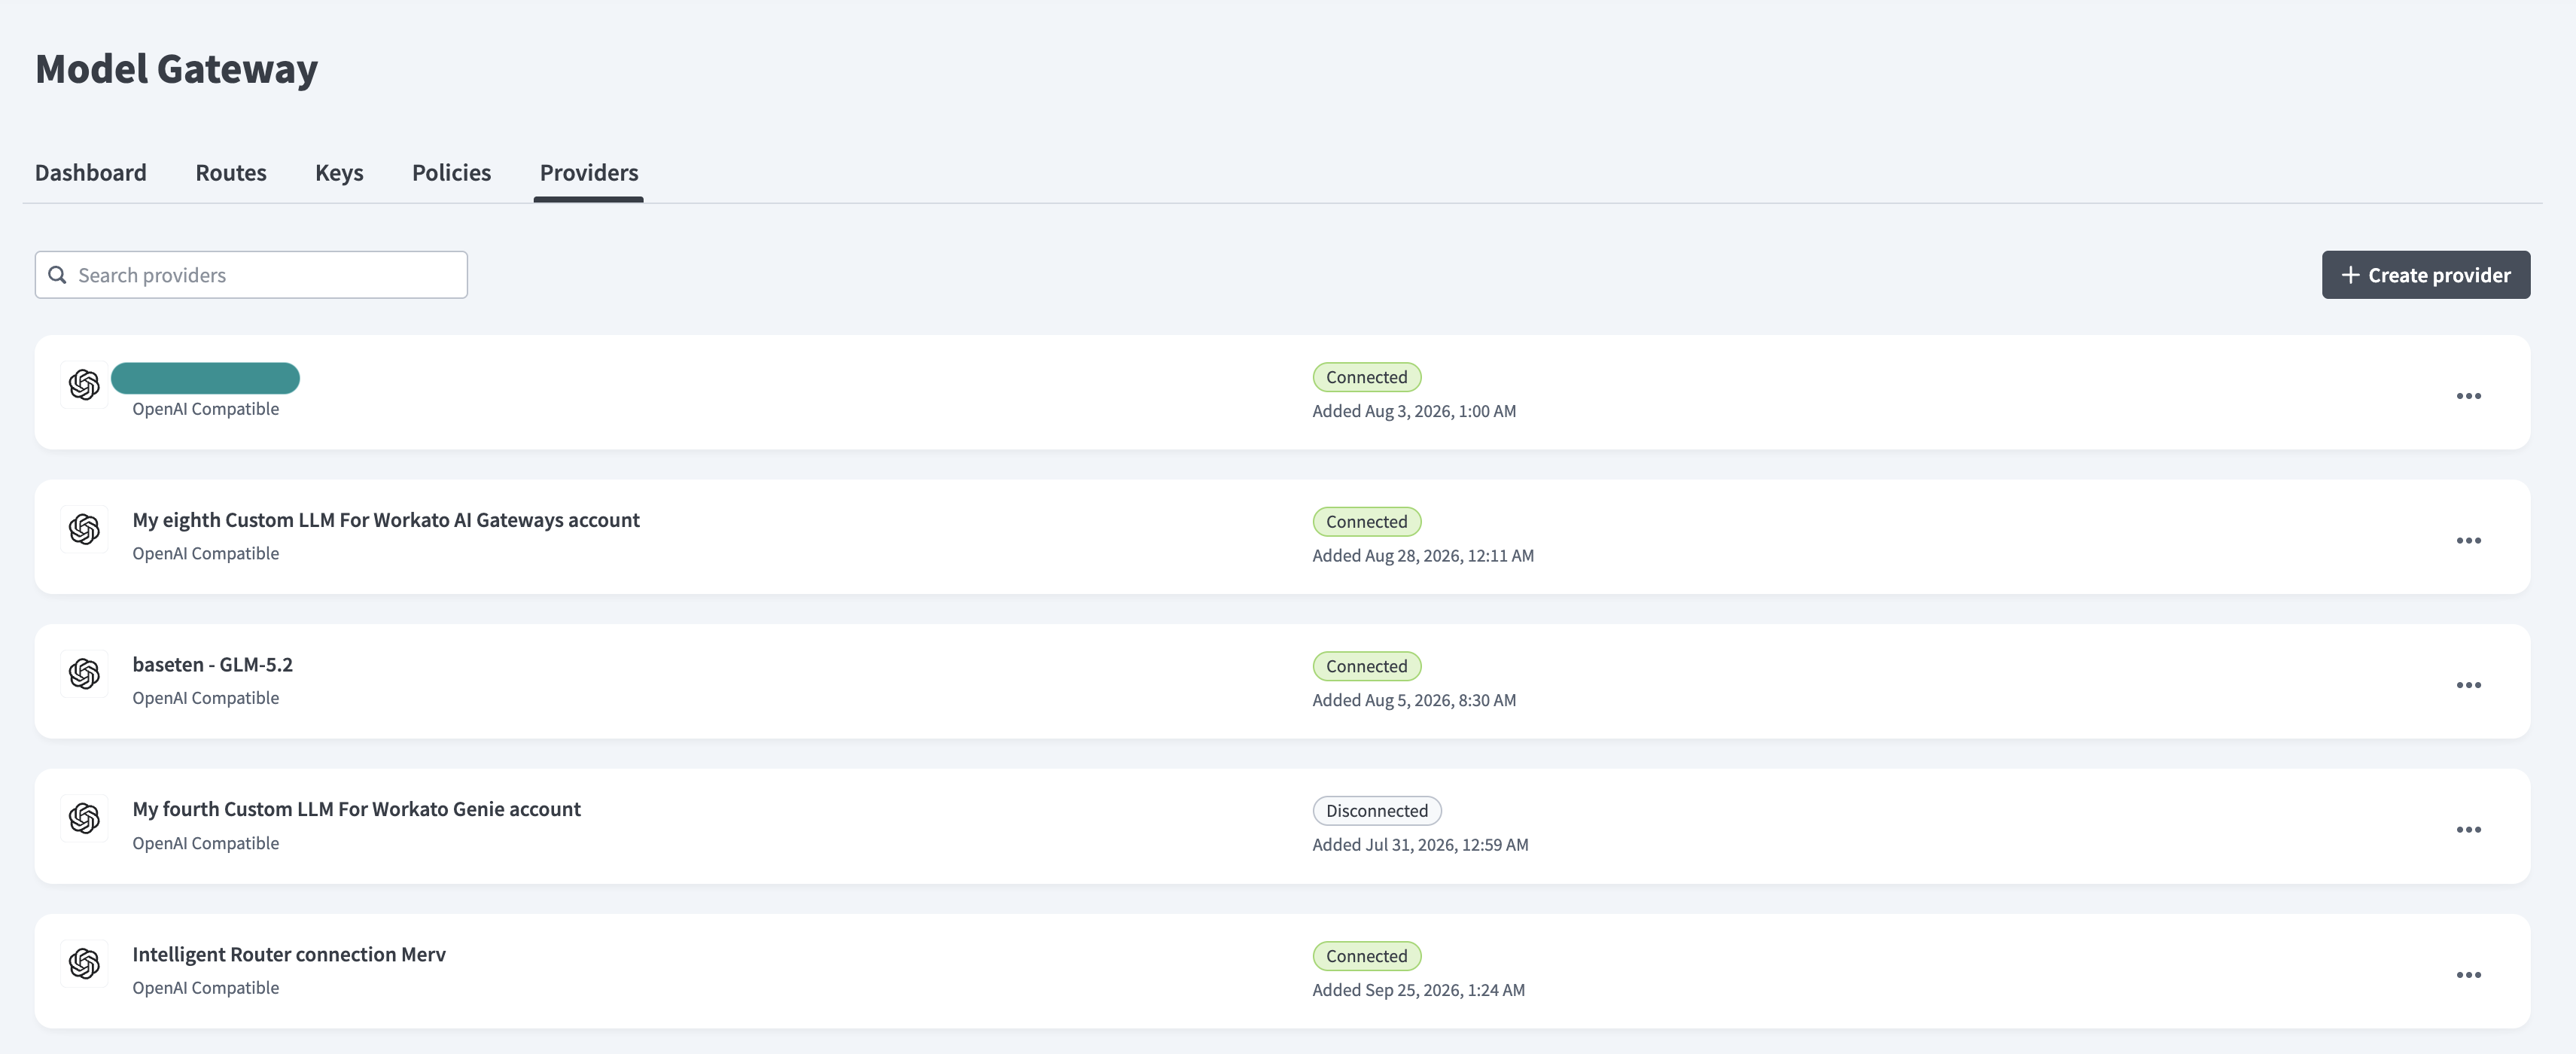
Task: Click Connected badge of baseten - GLM-5.2
Action: click(1367, 666)
